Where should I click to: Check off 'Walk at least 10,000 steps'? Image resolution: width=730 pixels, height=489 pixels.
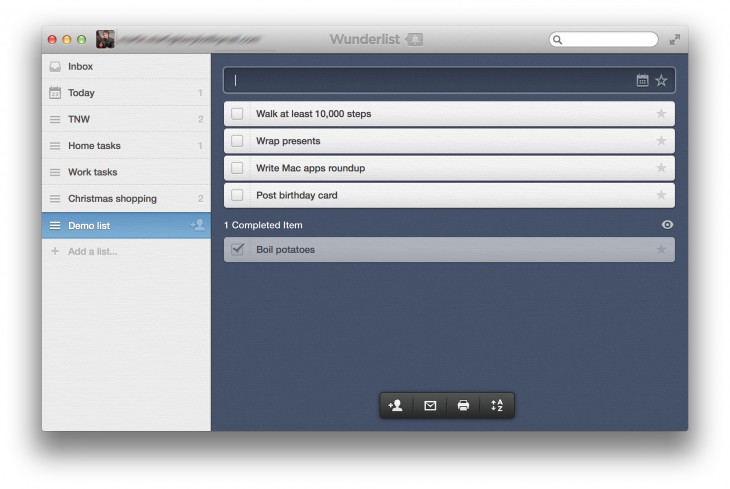pos(237,114)
